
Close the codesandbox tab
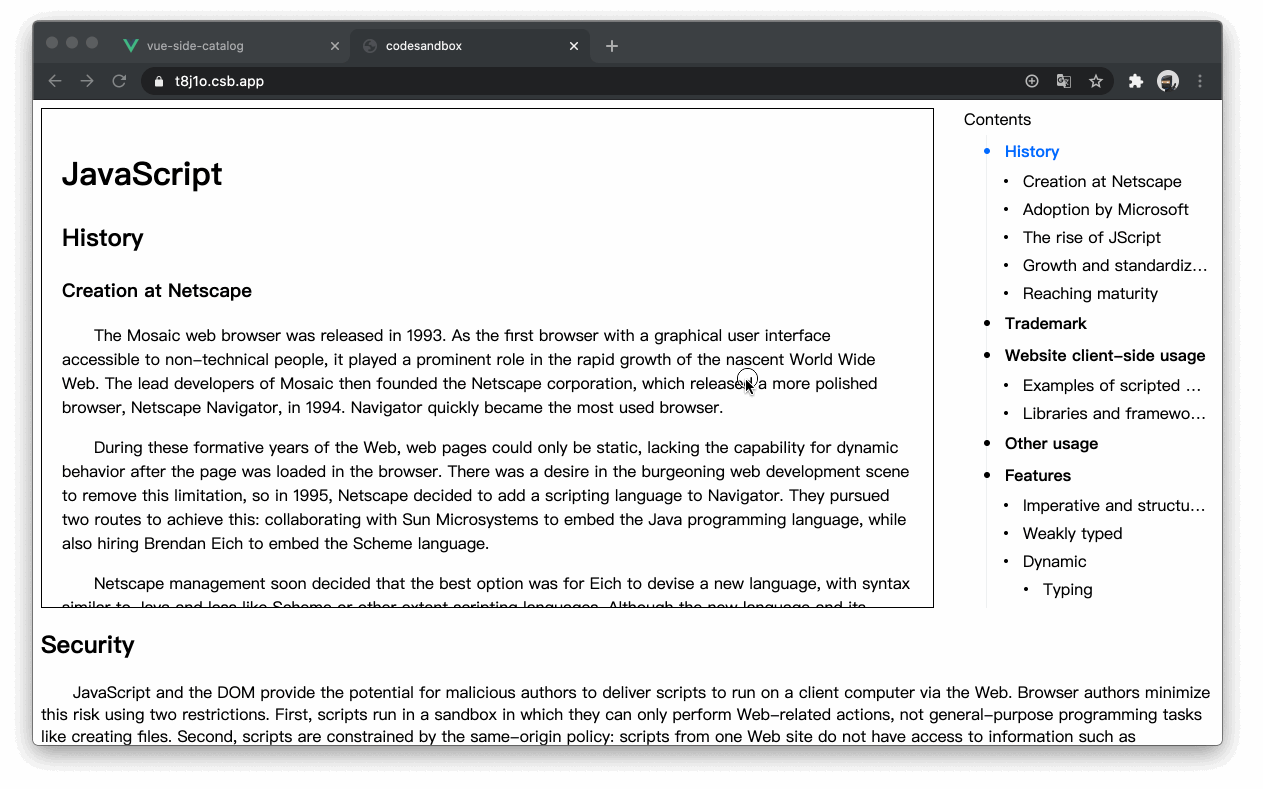pyautogui.click(x=574, y=46)
